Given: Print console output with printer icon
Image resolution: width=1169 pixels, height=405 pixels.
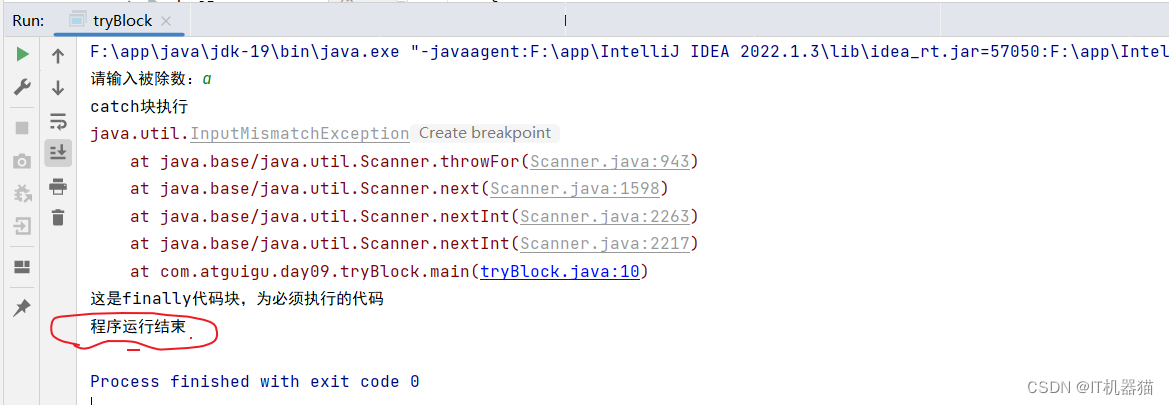Looking at the screenshot, I should click(57, 186).
